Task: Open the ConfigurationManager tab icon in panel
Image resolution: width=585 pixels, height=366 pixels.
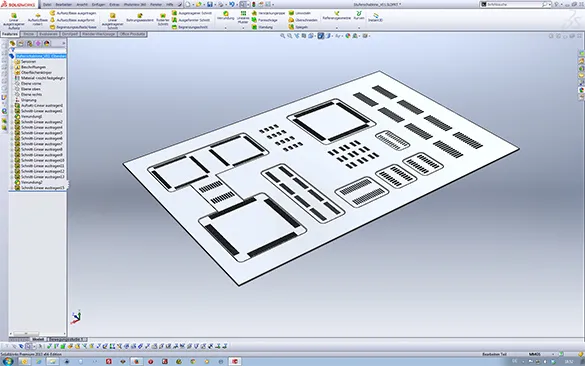Action: (x=29, y=44)
